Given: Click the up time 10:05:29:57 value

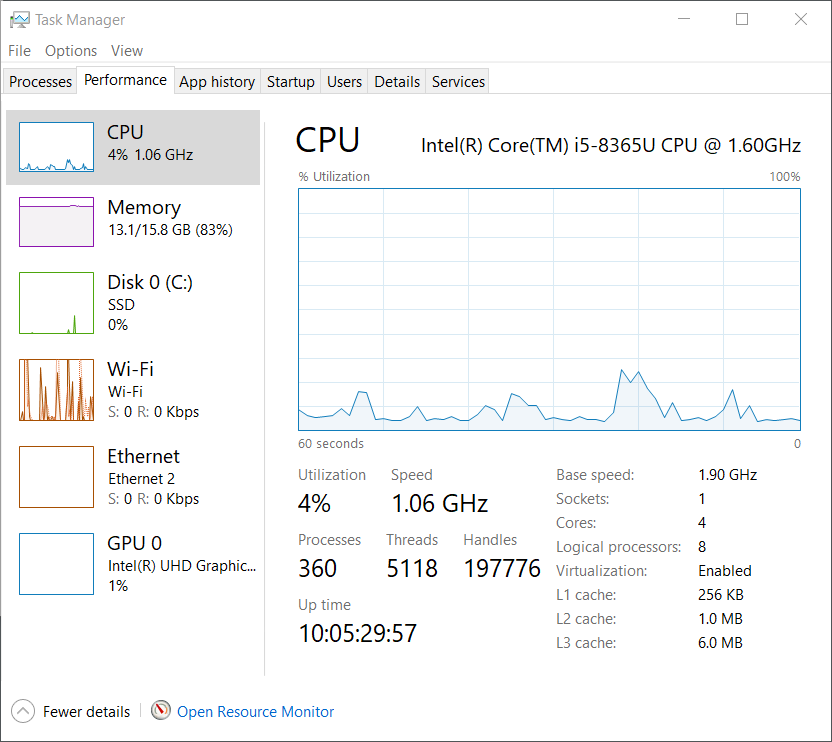Looking at the screenshot, I should 358,633.
